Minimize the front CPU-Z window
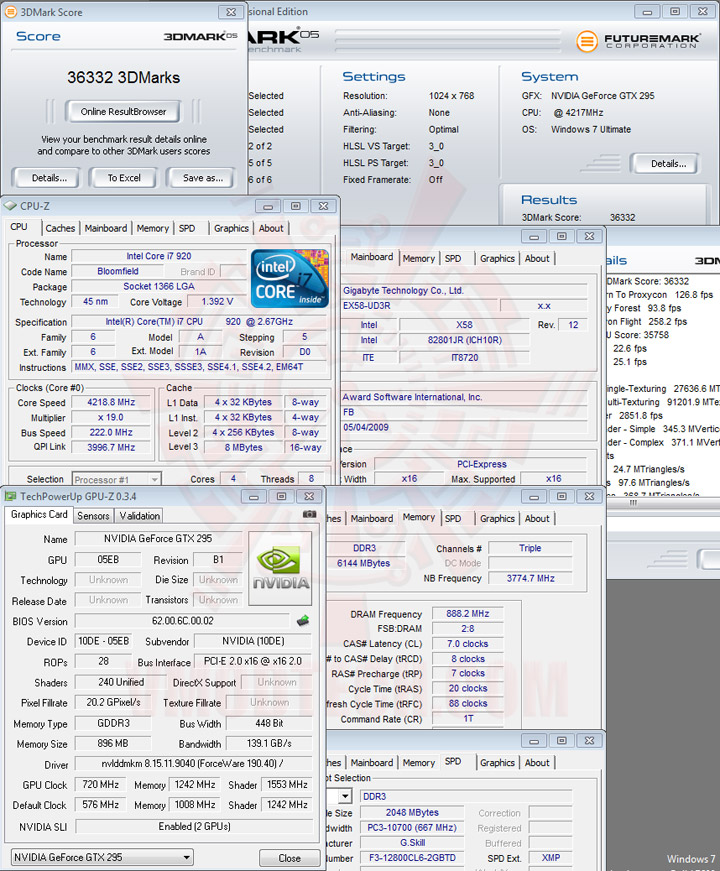The width and height of the screenshot is (720, 871). click(x=268, y=206)
